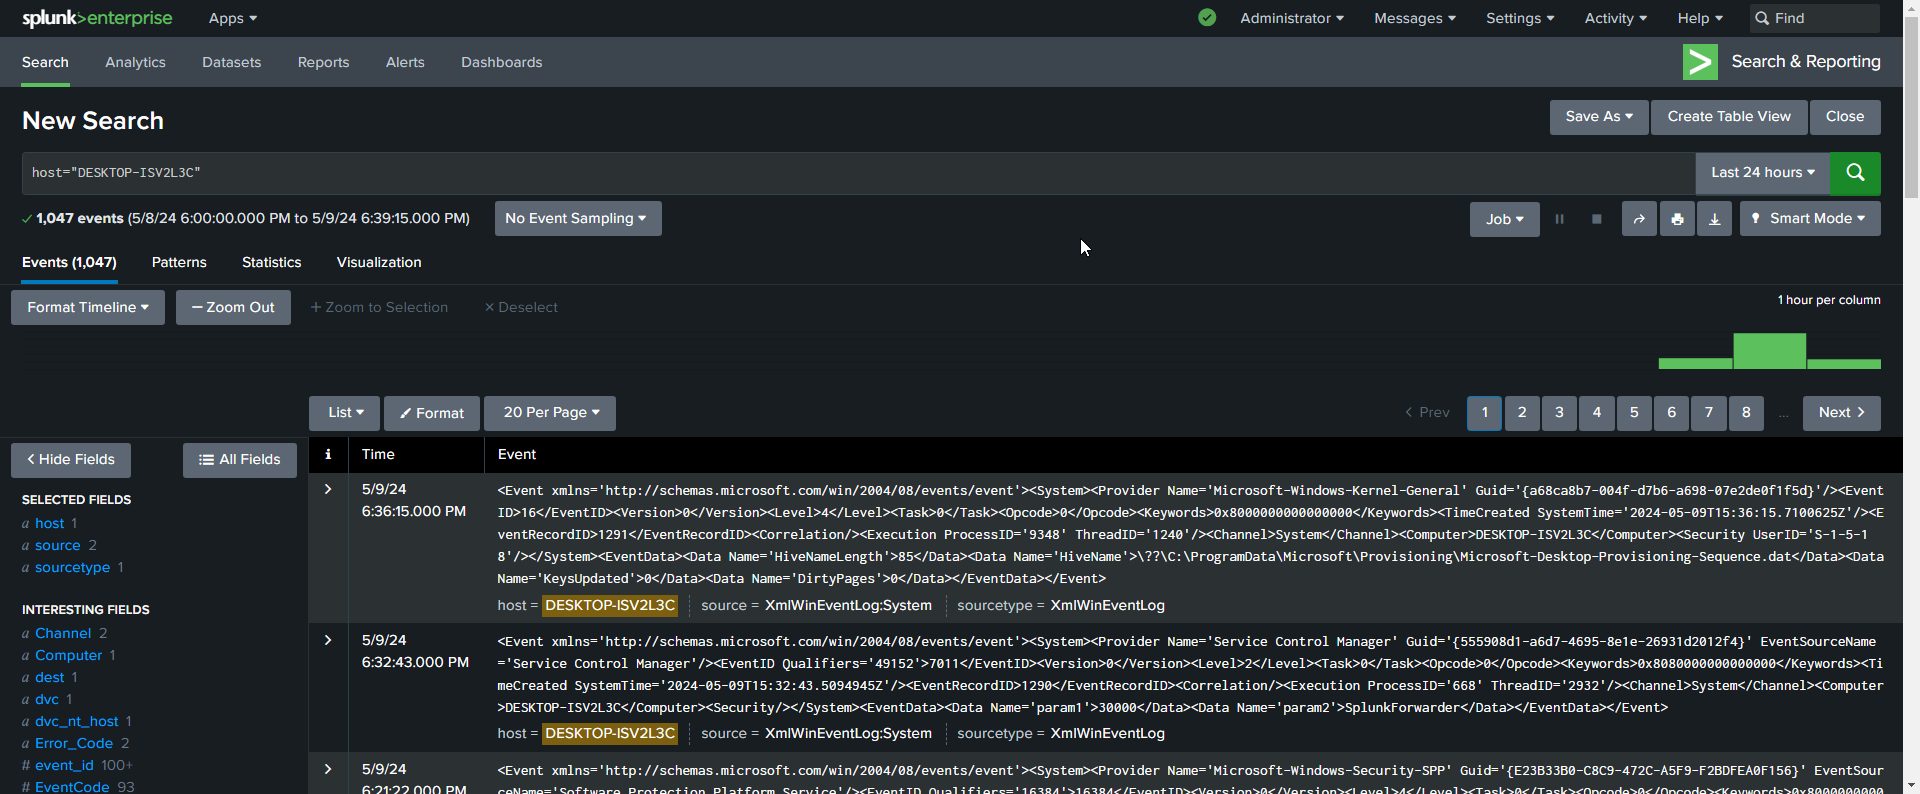Screen dimensions: 1920x794
Task: Click the print results icon
Action: tap(1677, 219)
